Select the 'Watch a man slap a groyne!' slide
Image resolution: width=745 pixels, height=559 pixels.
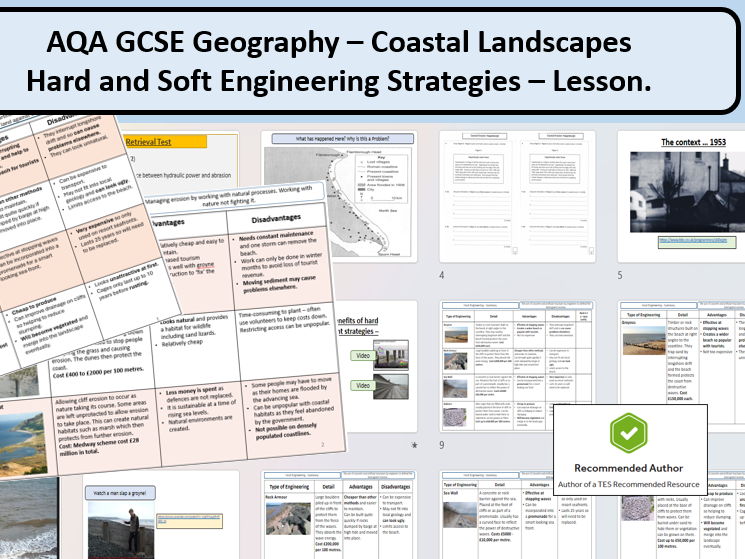click(161, 515)
